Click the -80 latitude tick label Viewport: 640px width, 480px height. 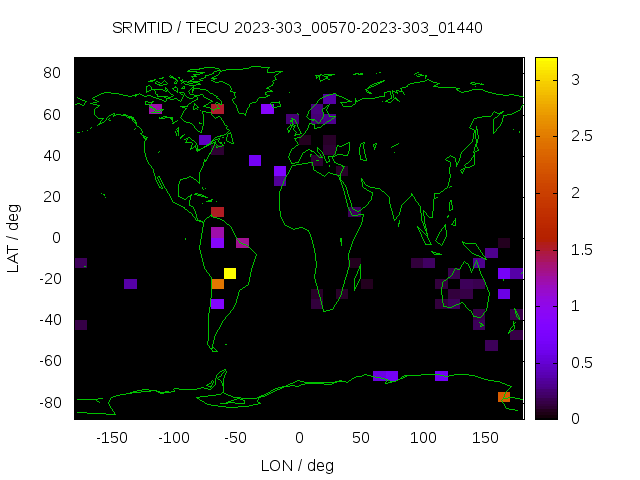click(x=50, y=402)
